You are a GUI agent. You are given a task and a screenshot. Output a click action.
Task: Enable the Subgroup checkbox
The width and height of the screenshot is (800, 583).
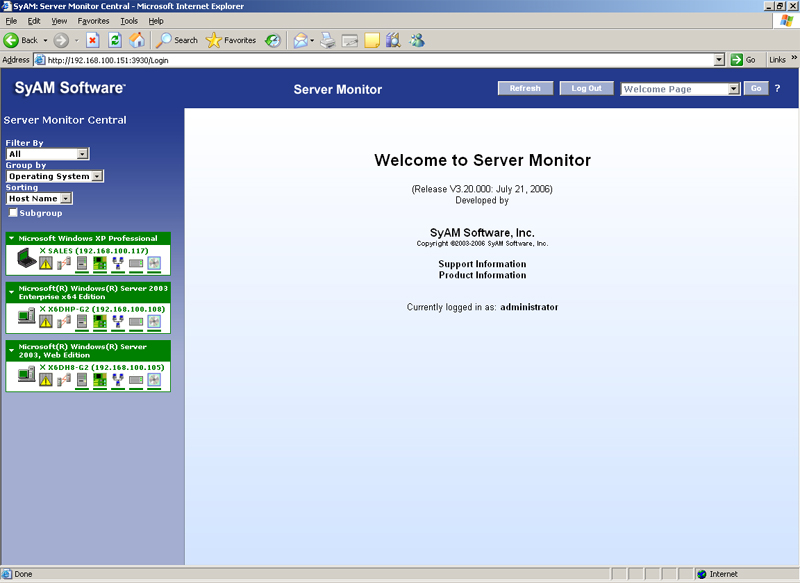[x=13, y=213]
